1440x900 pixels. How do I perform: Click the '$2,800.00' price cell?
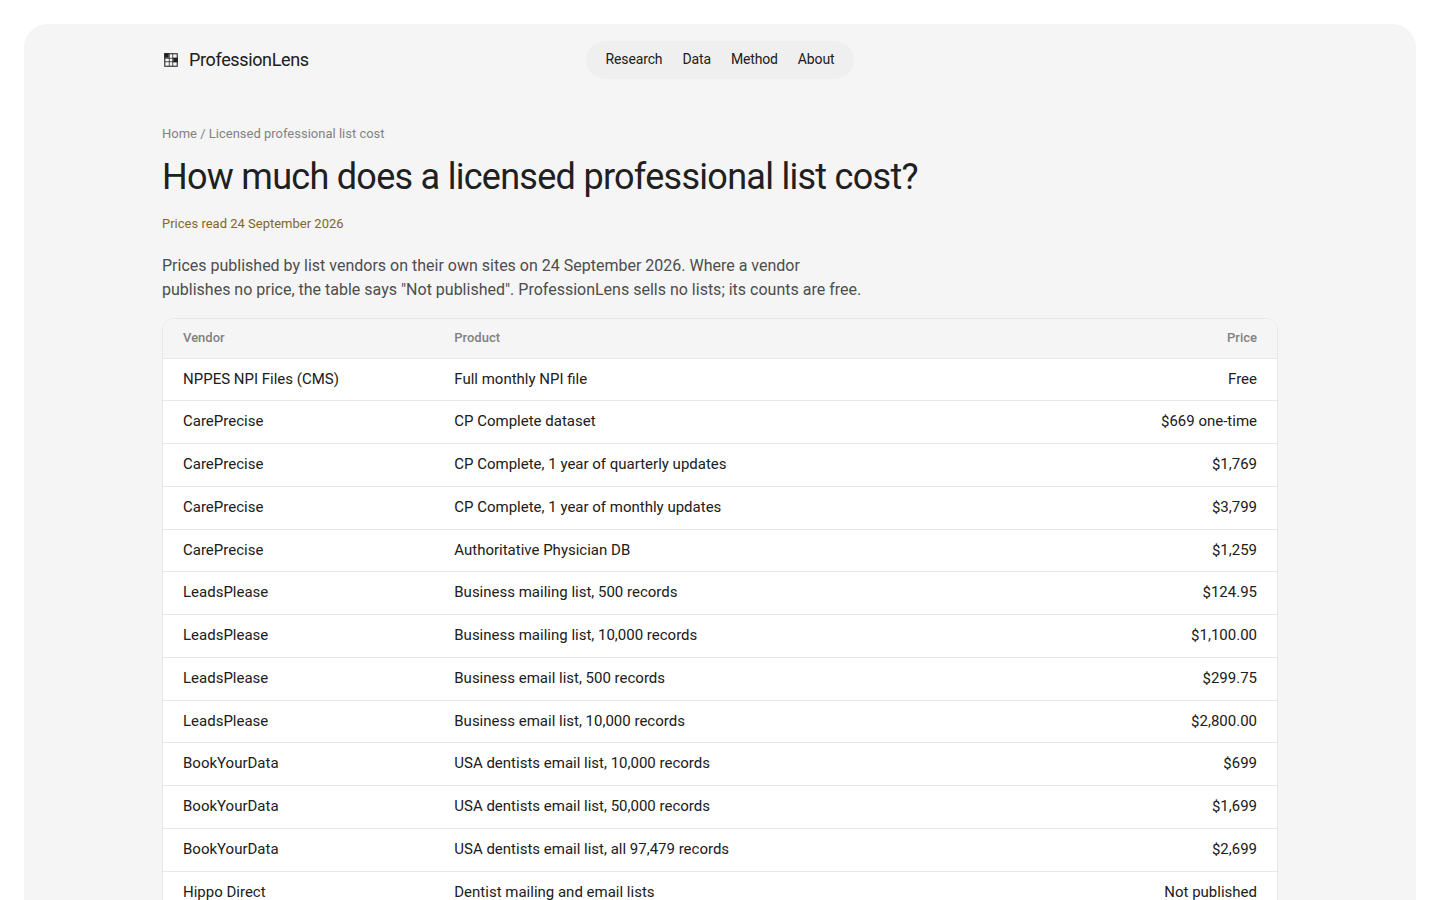[x=1223, y=721]
